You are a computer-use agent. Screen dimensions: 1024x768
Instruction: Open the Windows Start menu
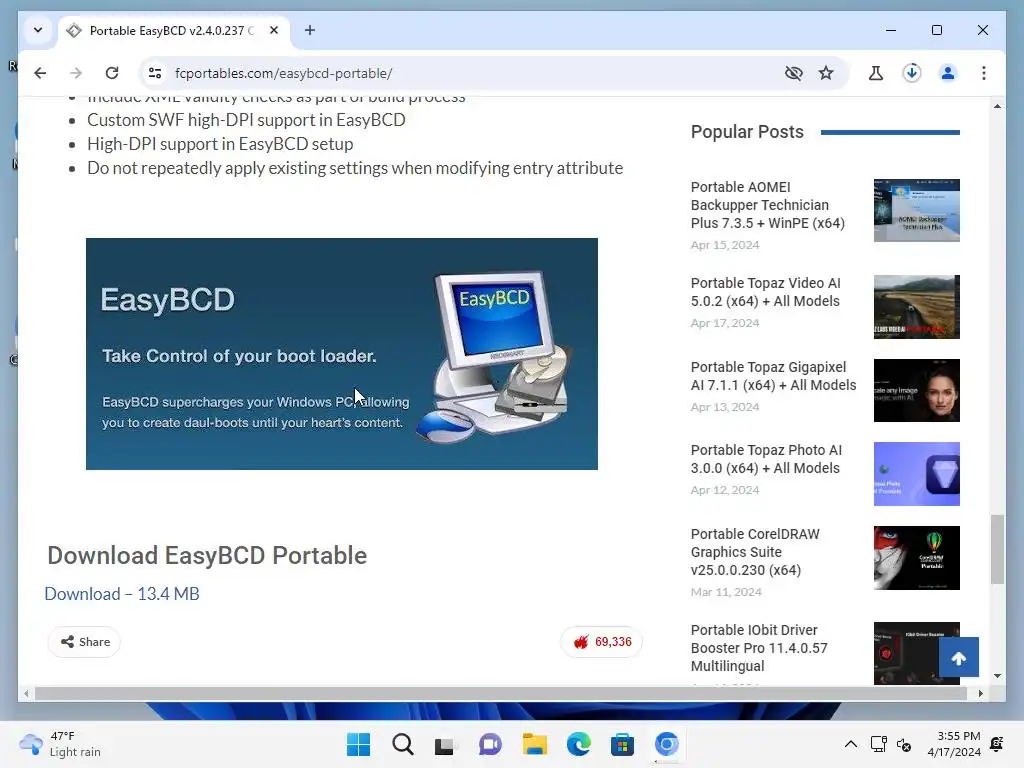pos(359,744)
